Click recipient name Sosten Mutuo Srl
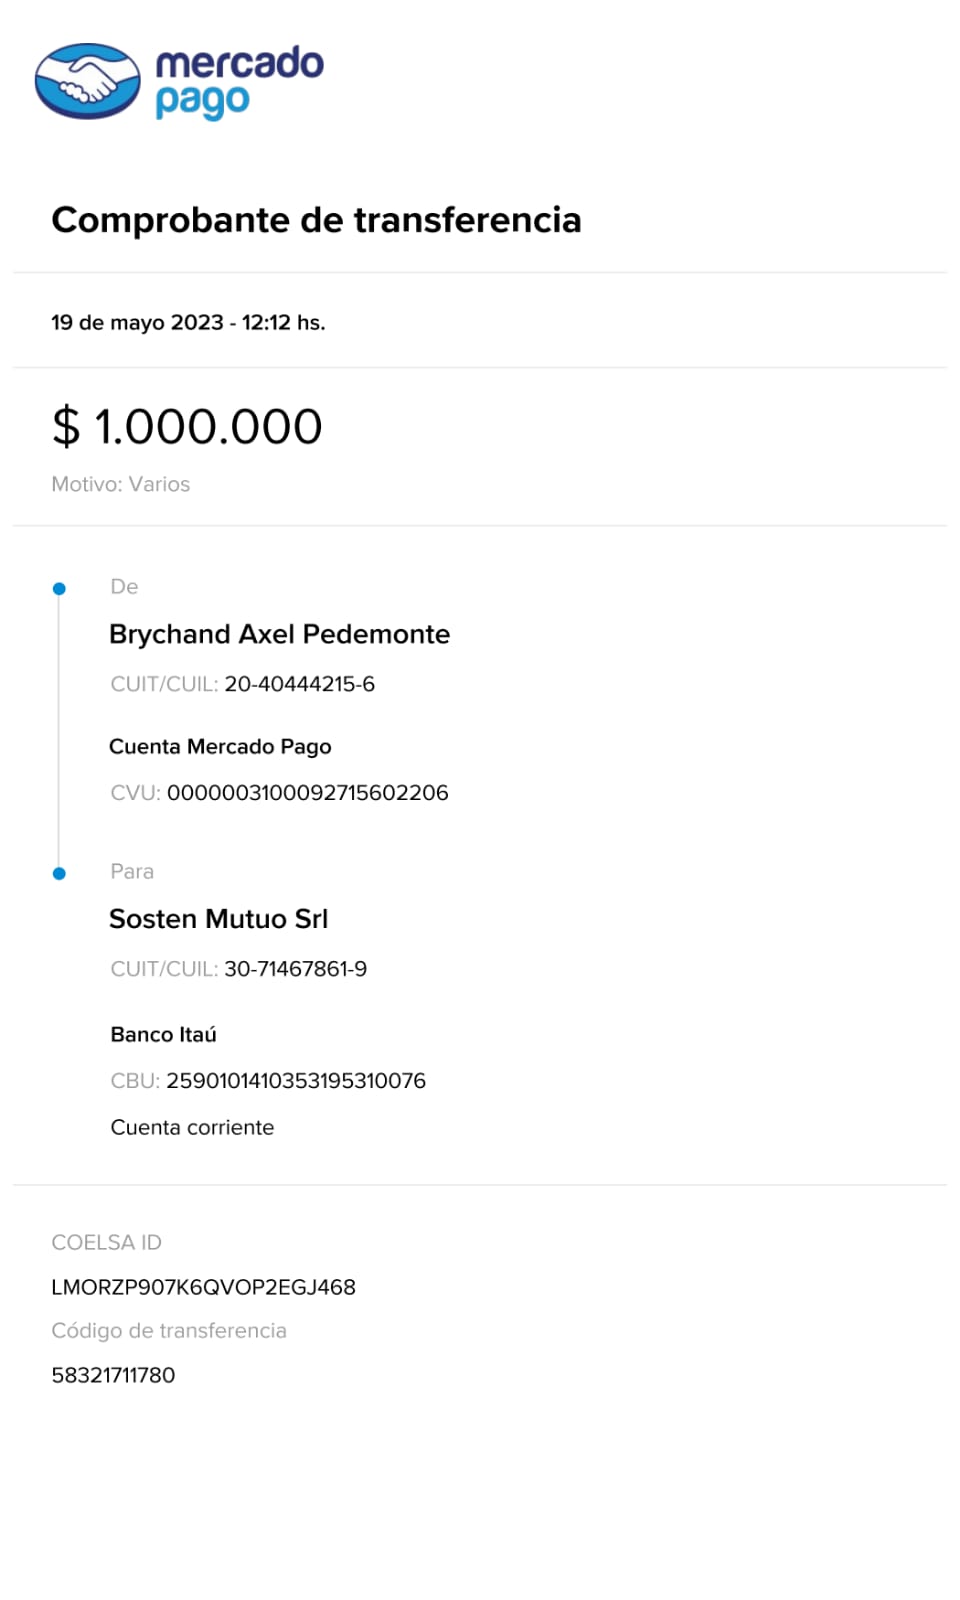This screenshot has height=1600, width=960. click(218, 919)
